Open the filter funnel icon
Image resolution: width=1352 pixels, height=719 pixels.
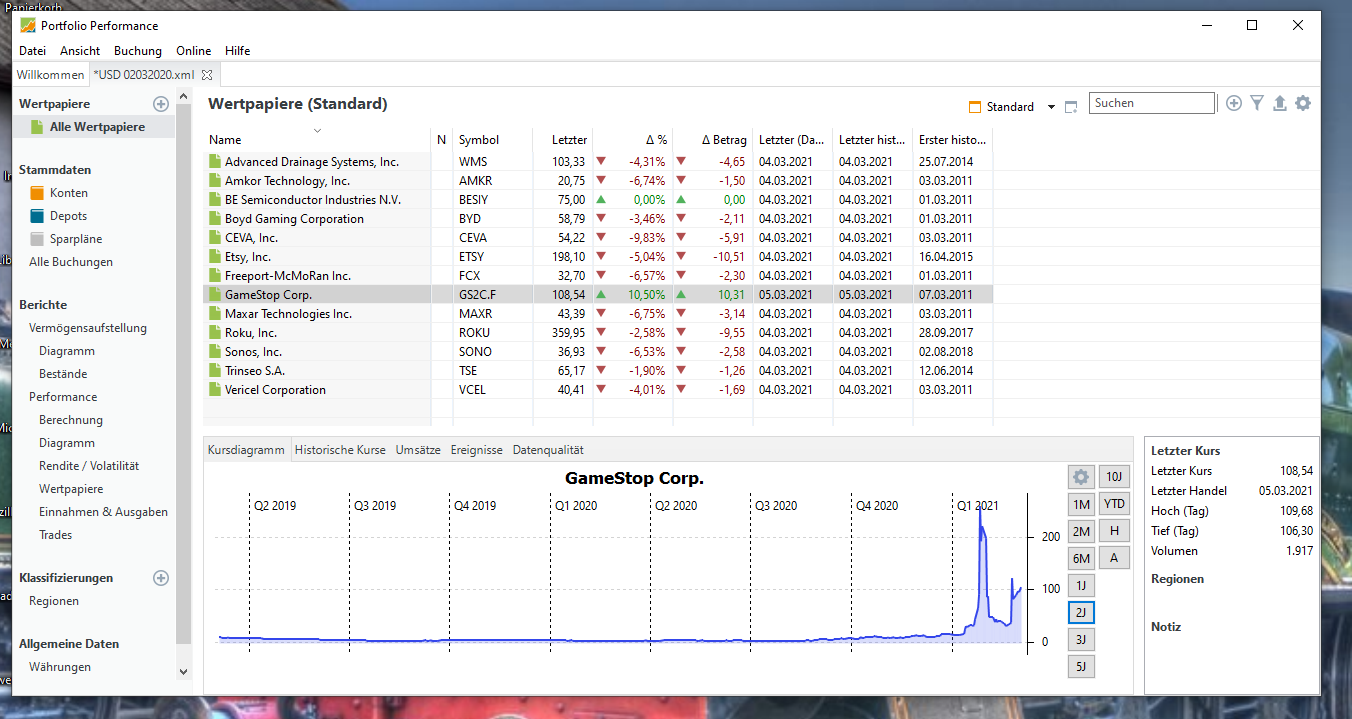(1257, 103)
